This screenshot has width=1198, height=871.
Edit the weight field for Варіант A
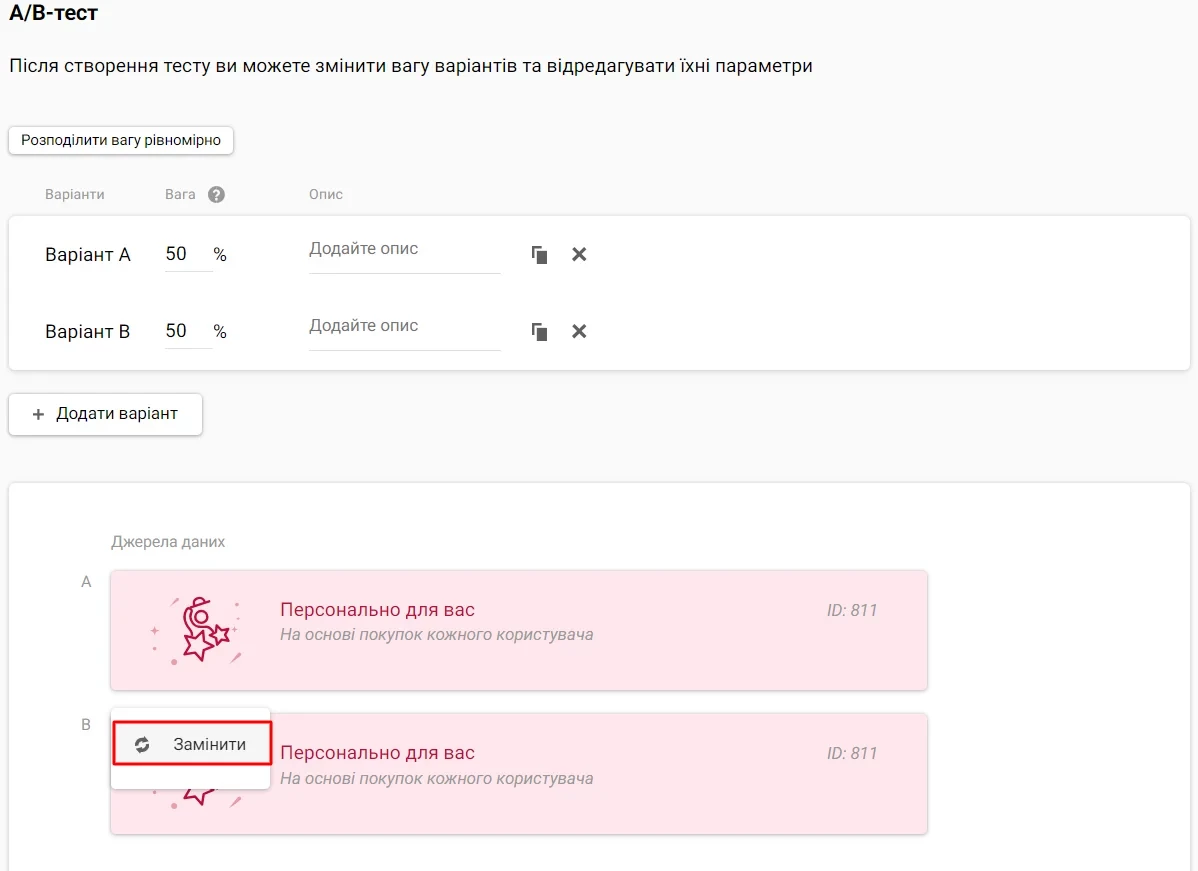tap(188, 254)
